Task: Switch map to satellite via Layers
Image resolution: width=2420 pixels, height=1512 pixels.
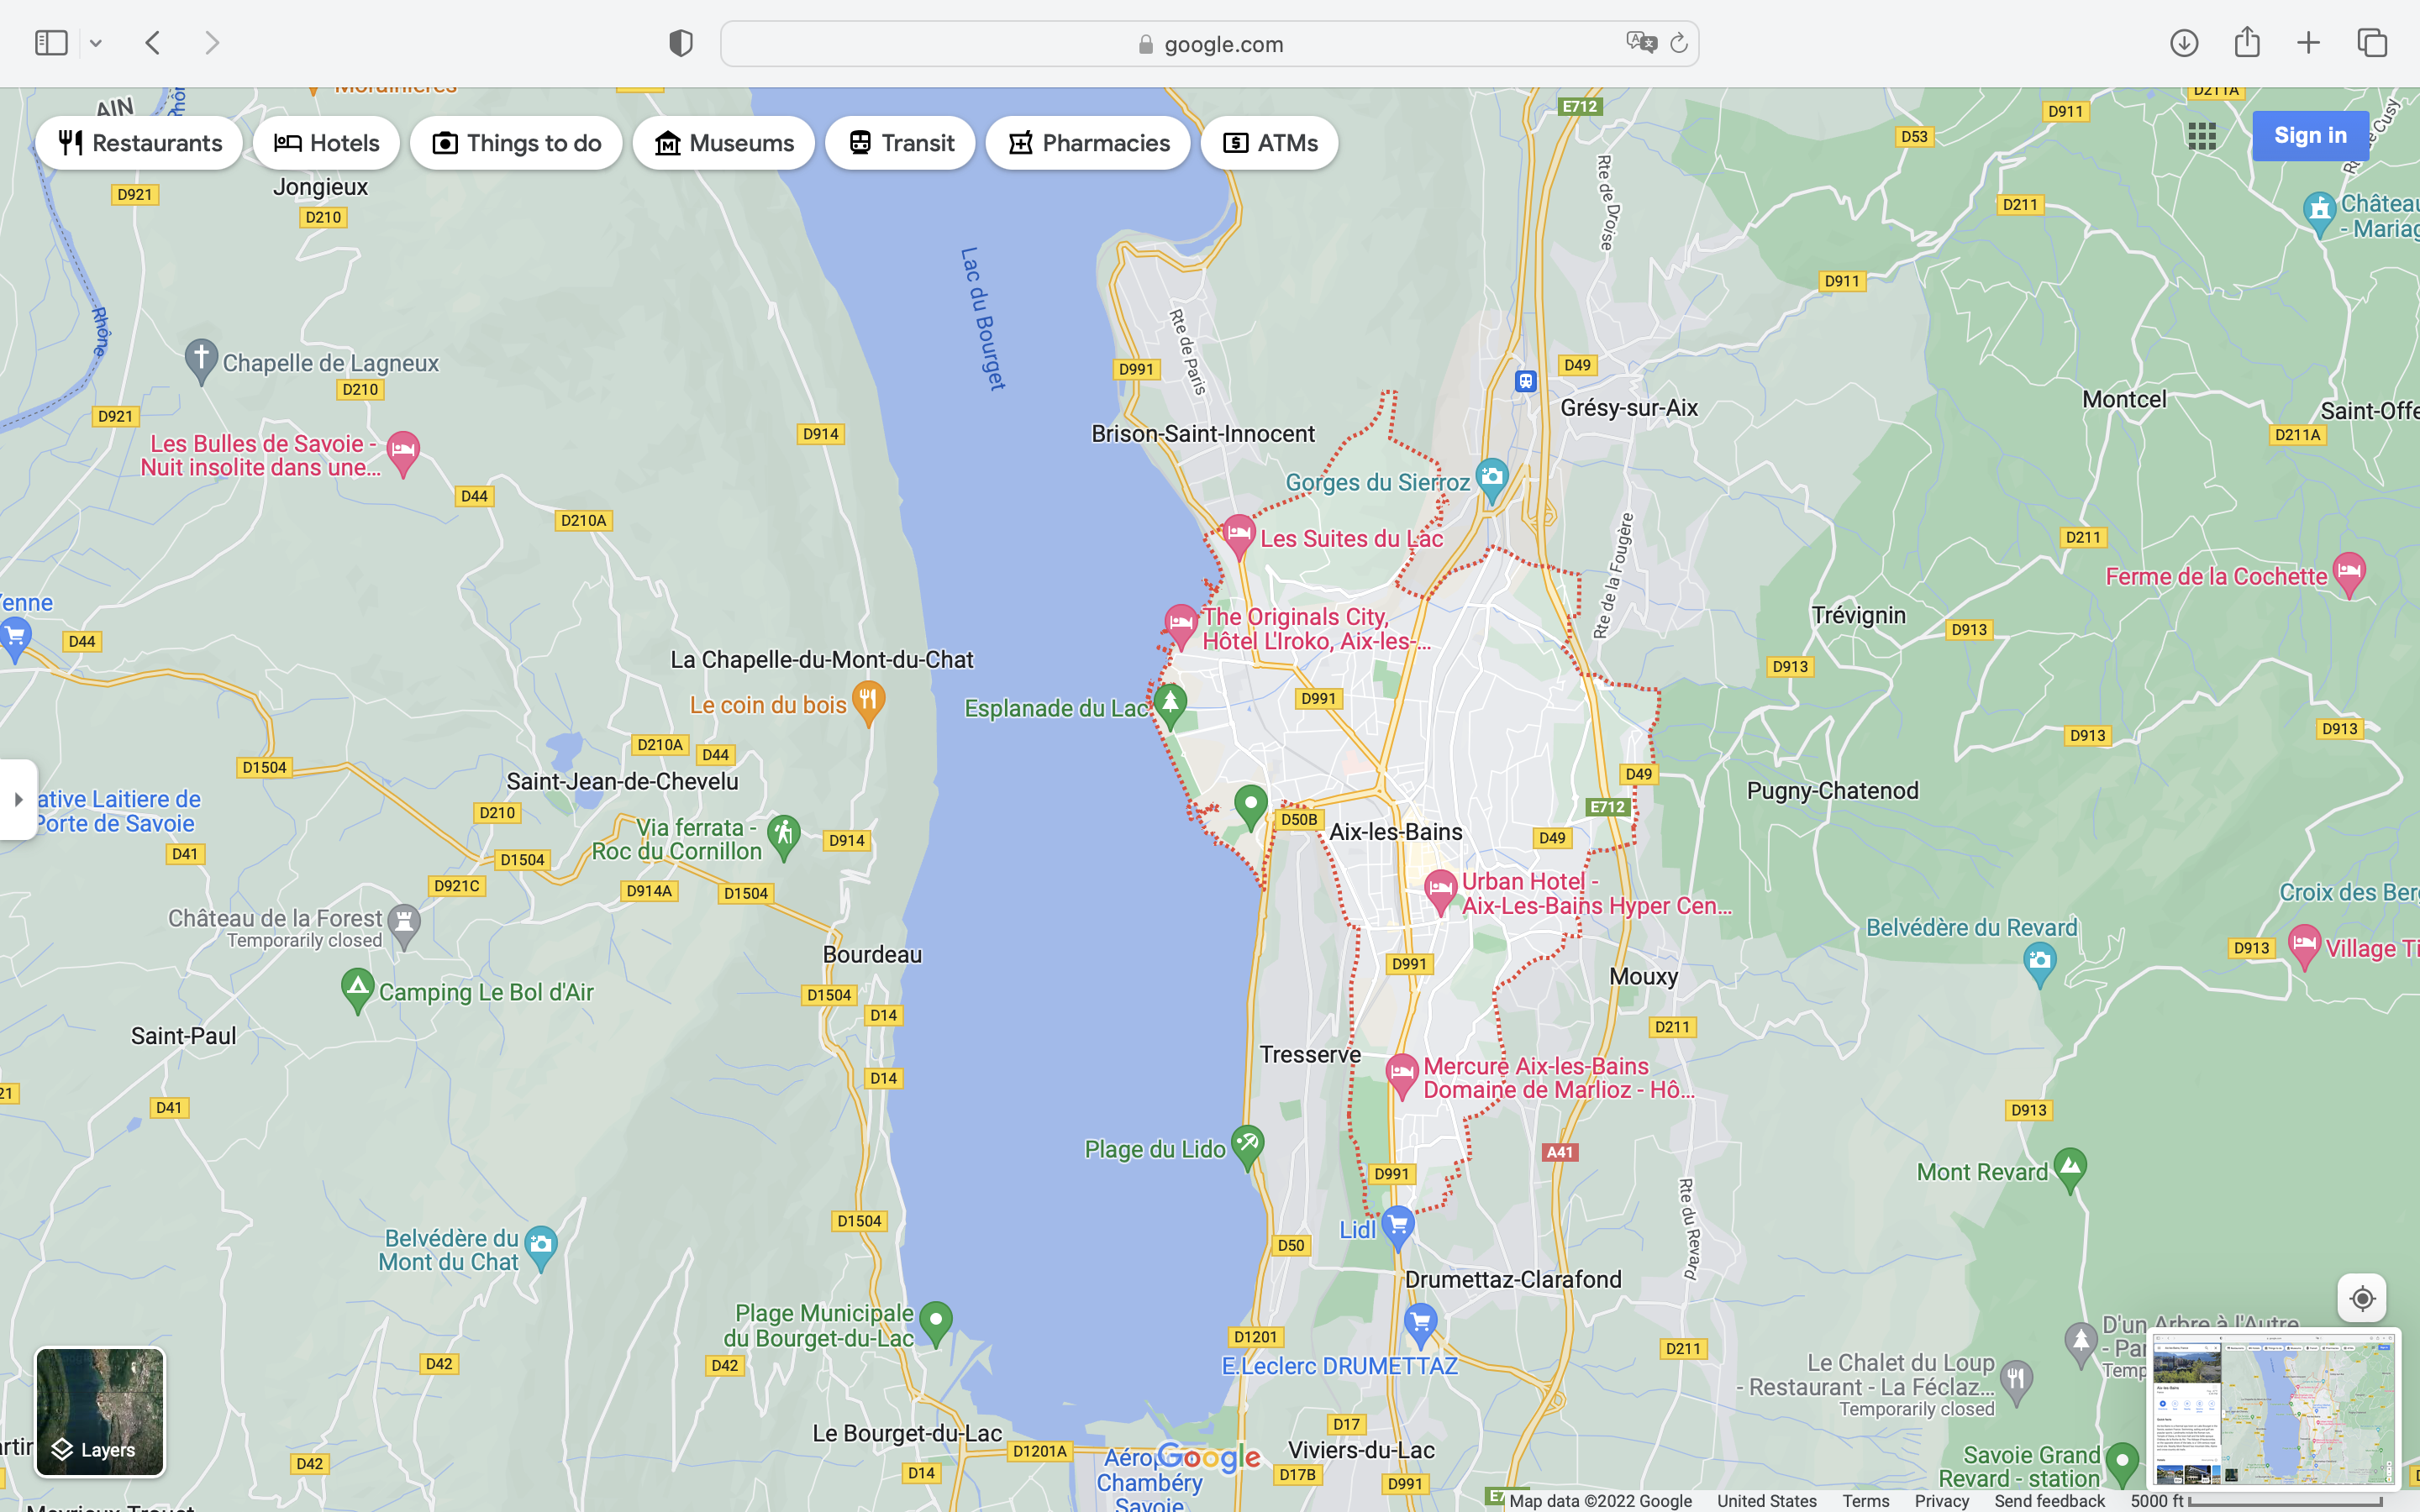Action: click(100, 1411)
